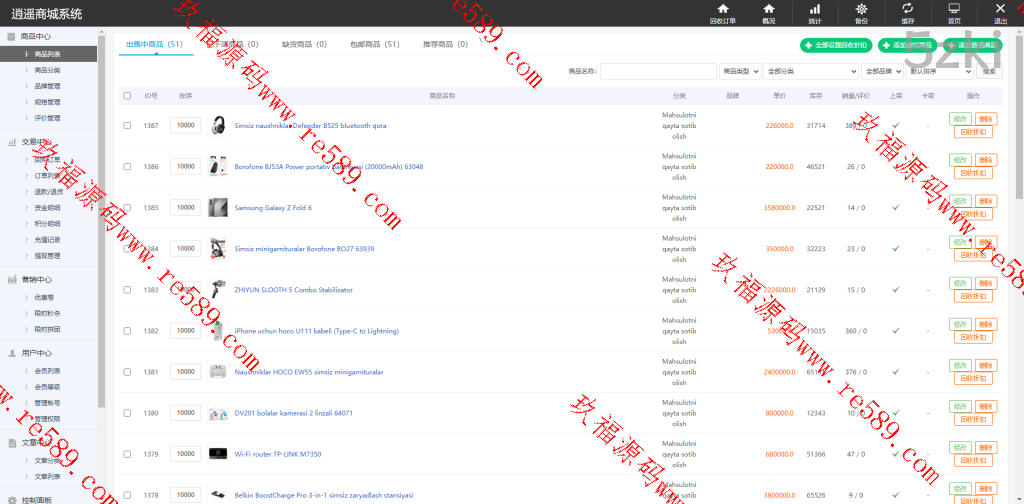The width and height of the screenshot is (1024, 504).
Task: Click the 全部设置回收折扣 green button
Action: 835,46
